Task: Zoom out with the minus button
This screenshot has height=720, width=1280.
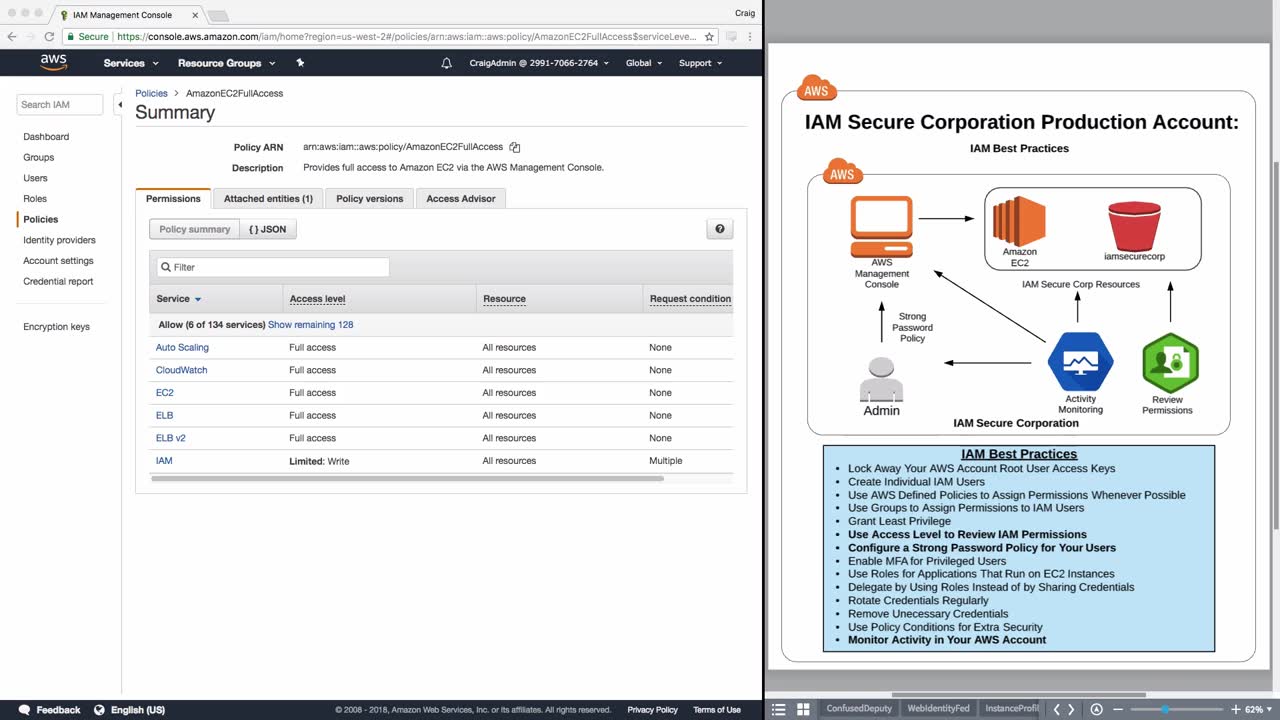Action: (x=1118, y=709)
